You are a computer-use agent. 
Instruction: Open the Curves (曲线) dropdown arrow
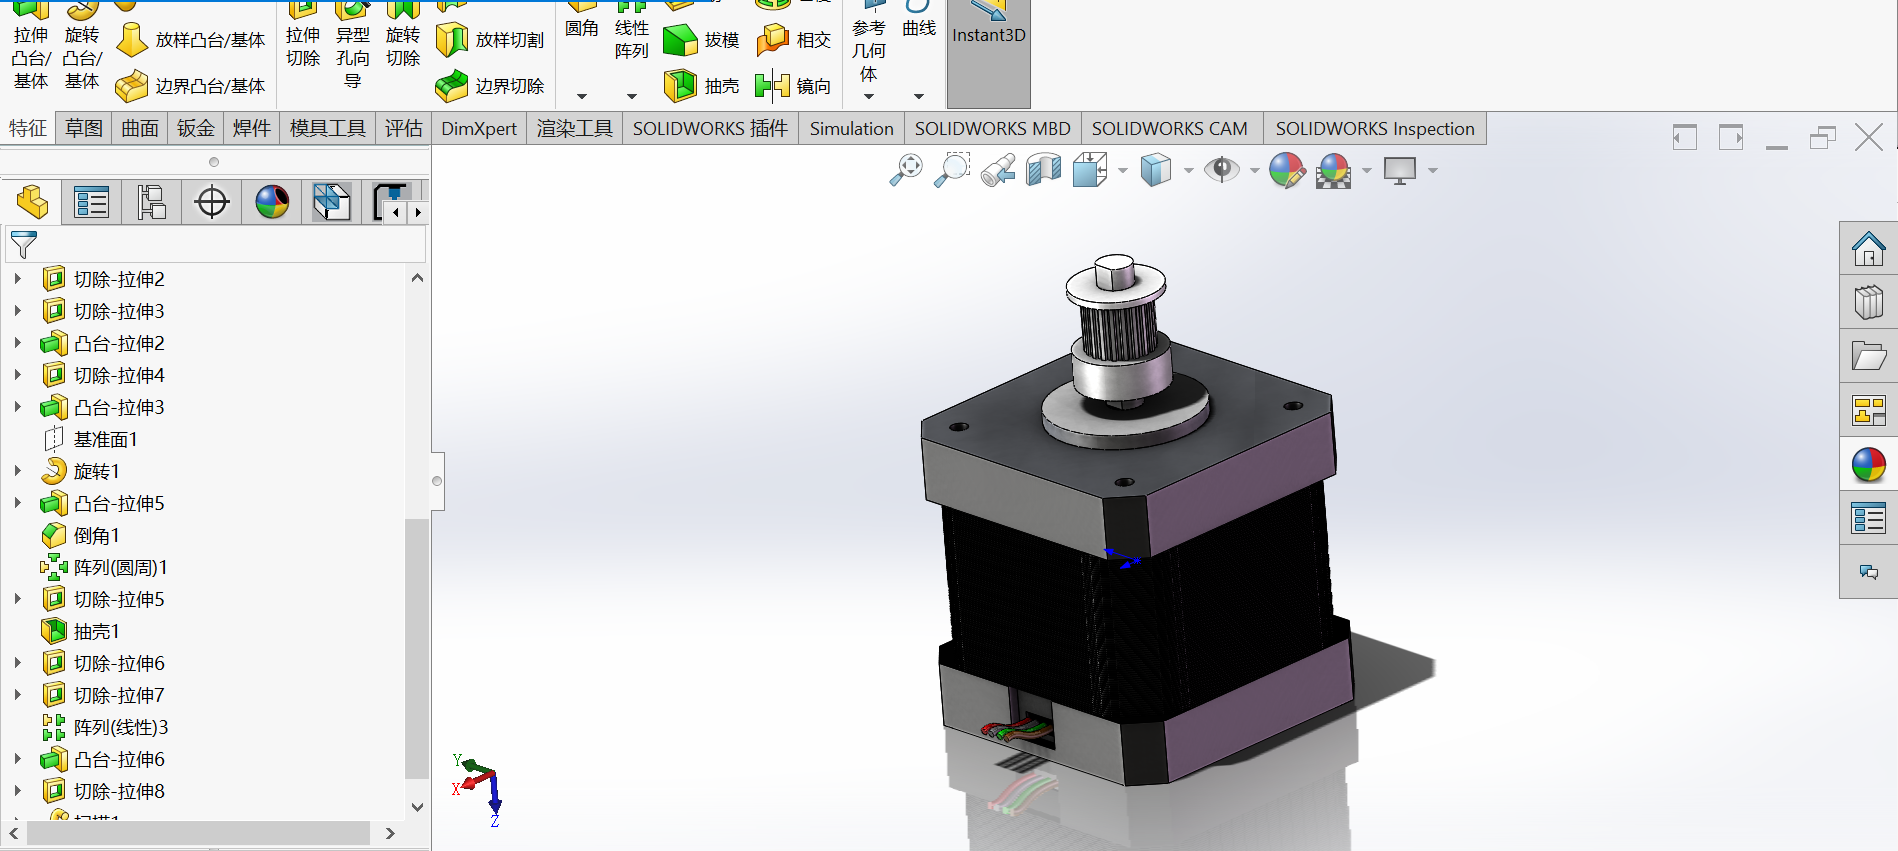coord(918,96)
